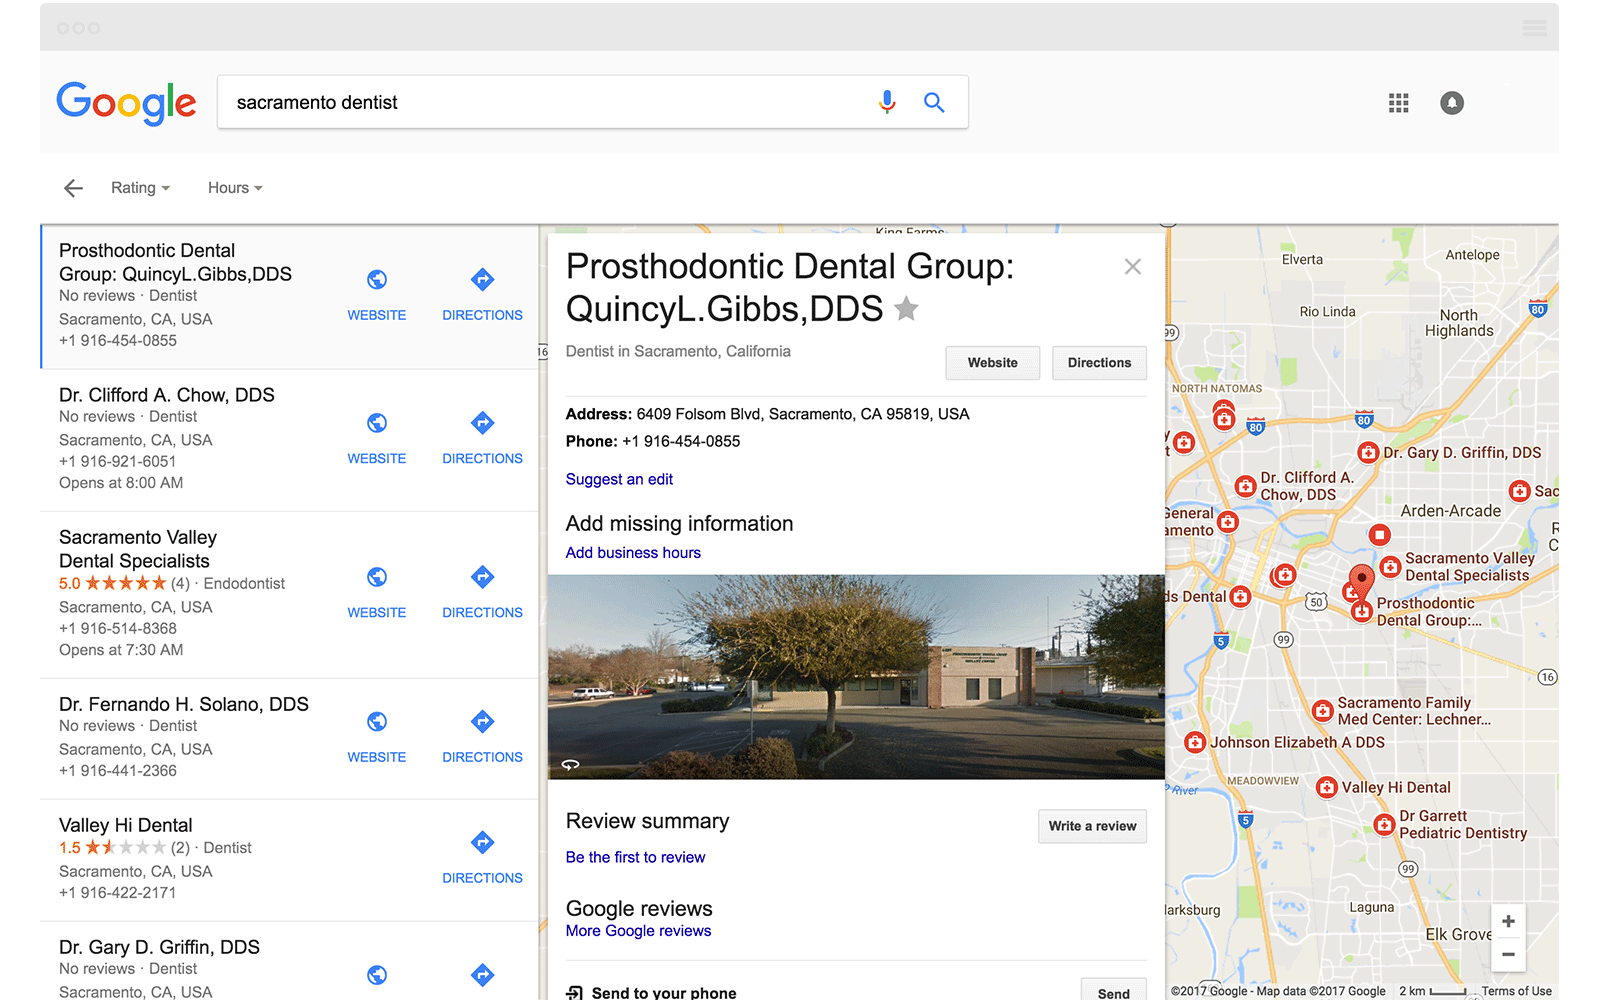The image size is (1600, 1000).
Task: Open website for Dr. Clifford A. Chow
Action: pos(377,438)
